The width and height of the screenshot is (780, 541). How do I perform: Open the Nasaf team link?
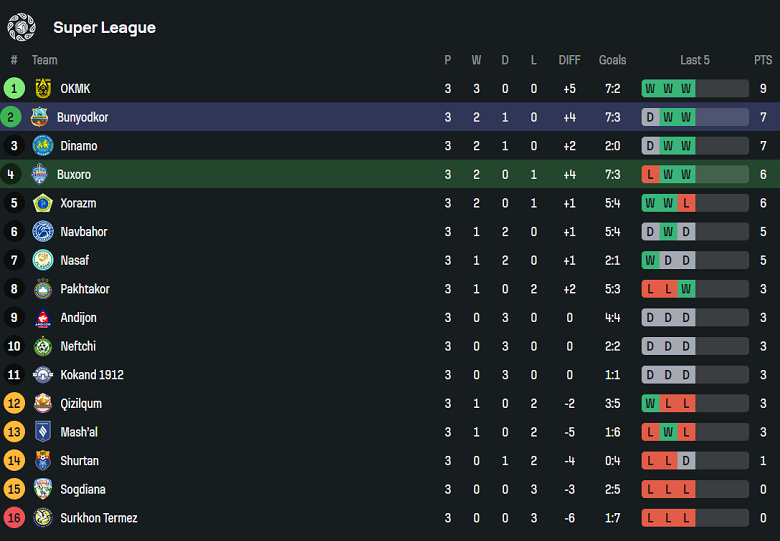(x=74, y=260)
